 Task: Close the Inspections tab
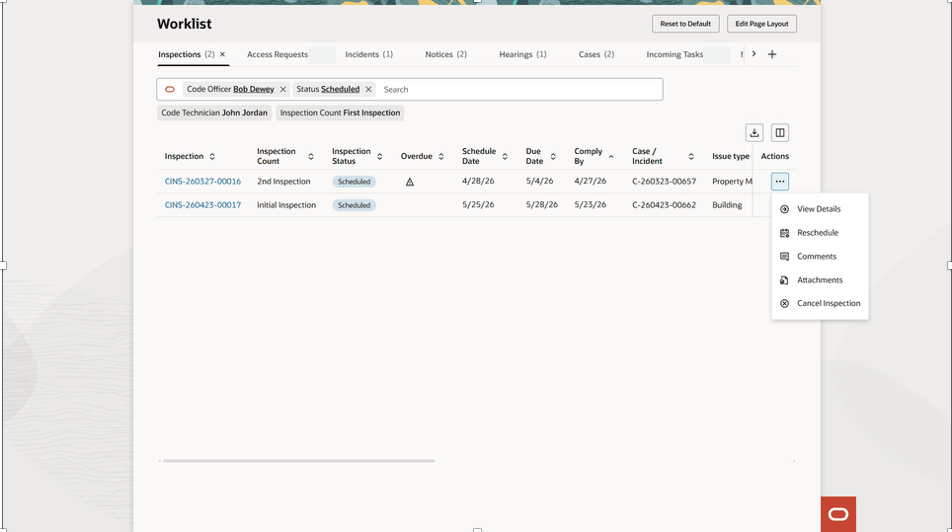222,54
